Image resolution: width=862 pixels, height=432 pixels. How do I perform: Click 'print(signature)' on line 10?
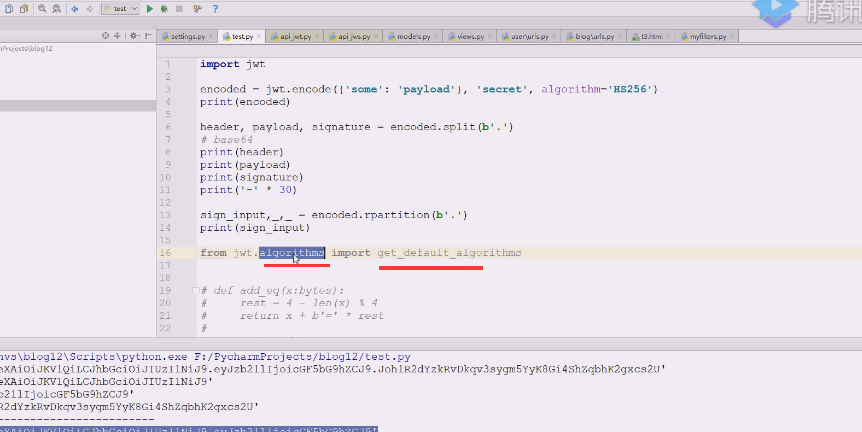252,177
